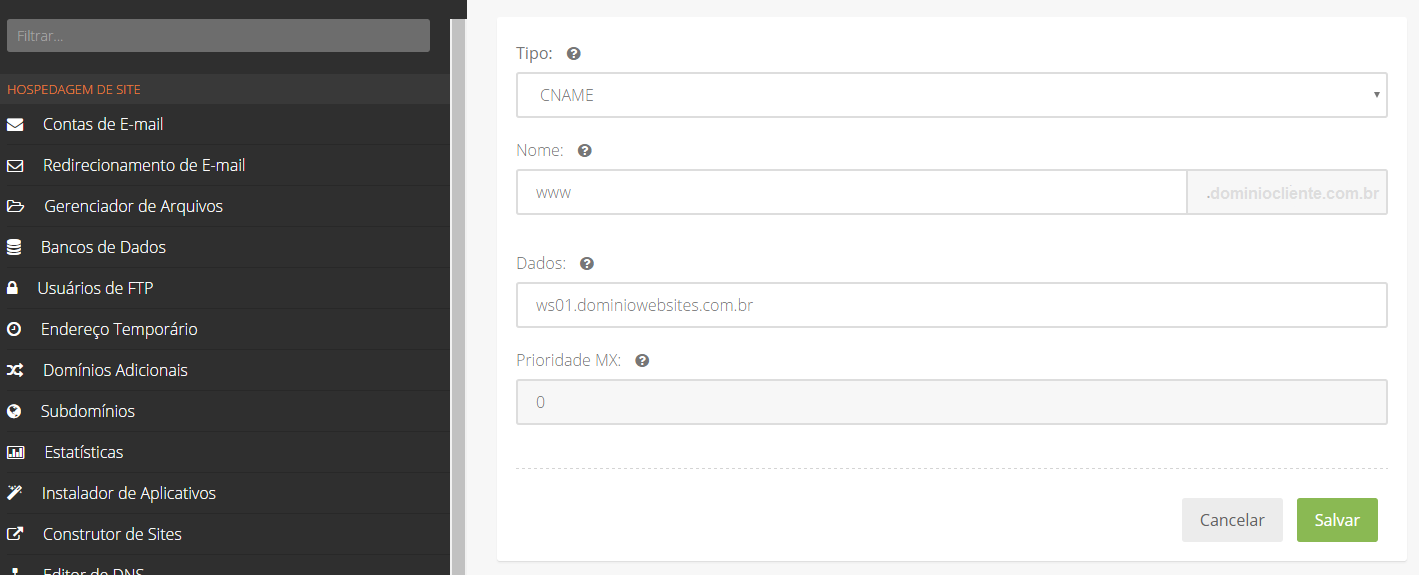Open the Tipo dropdown showing CNAME
The image size is (1419, 575).
click(952, 95)
